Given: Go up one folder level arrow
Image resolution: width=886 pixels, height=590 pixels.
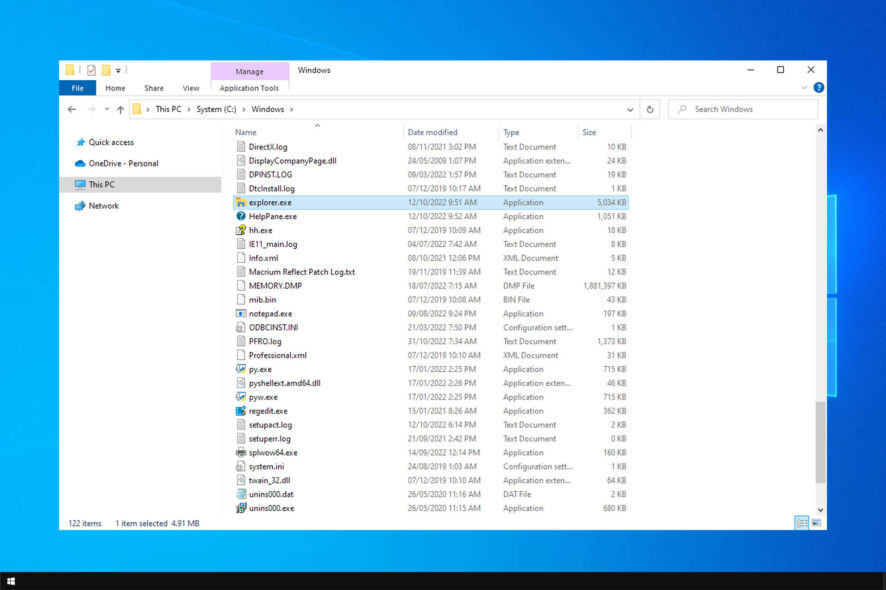Looking at the screenshot, I should click(120, 110).
